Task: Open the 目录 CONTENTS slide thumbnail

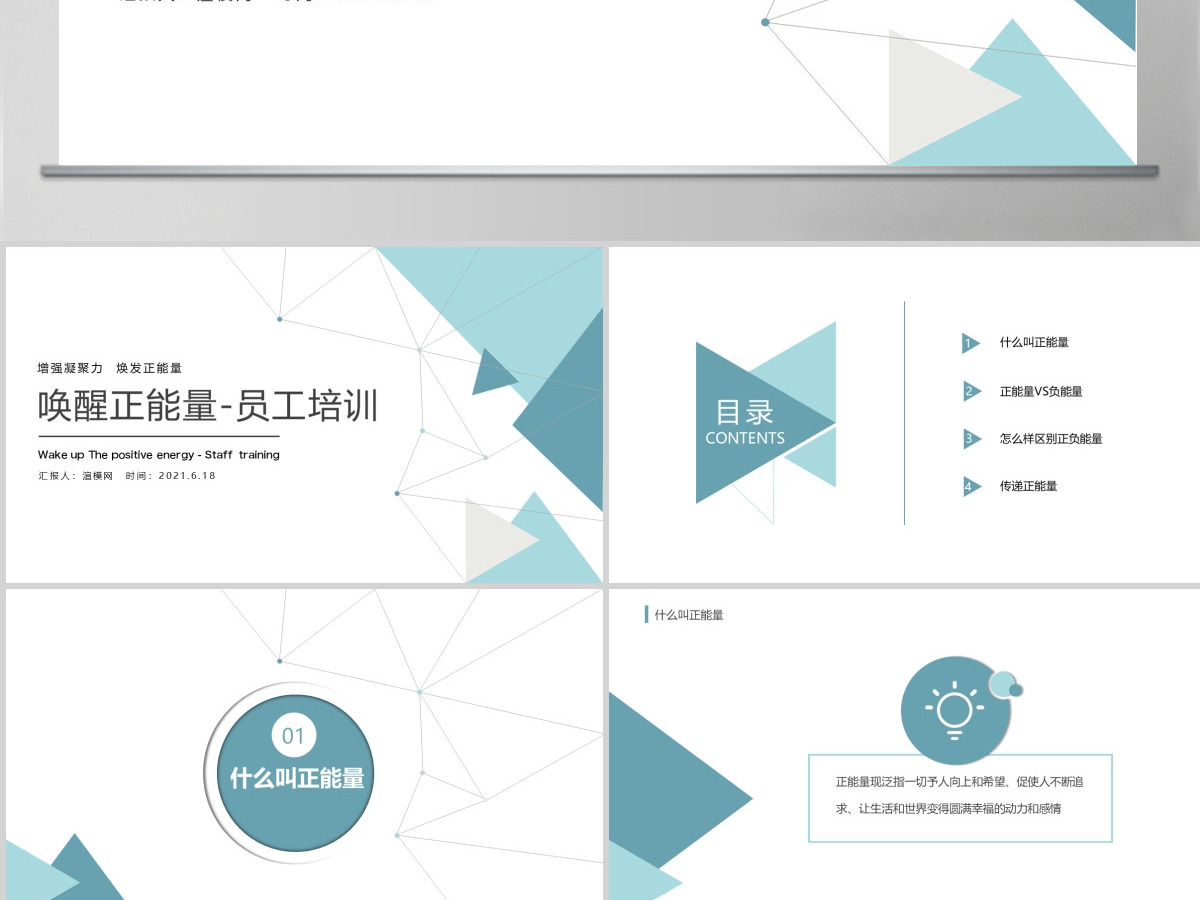Action: 904,415
